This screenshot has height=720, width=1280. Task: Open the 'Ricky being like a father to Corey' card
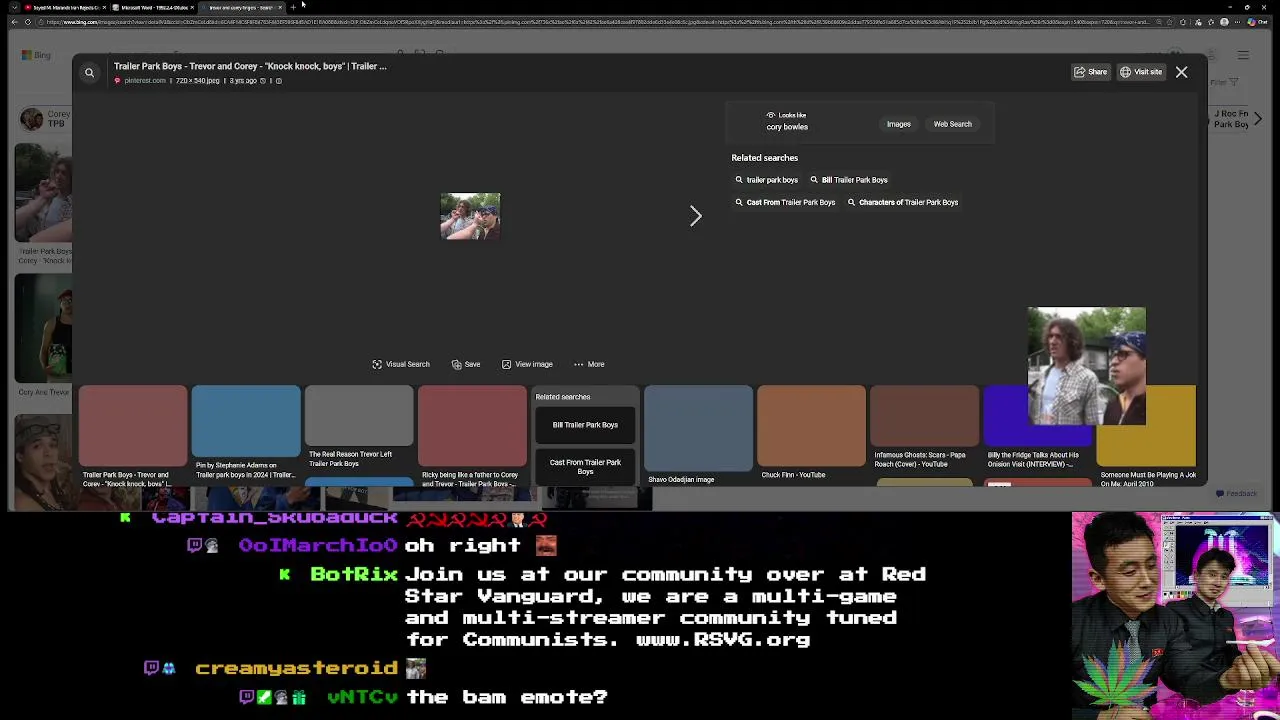pos(471,436)
